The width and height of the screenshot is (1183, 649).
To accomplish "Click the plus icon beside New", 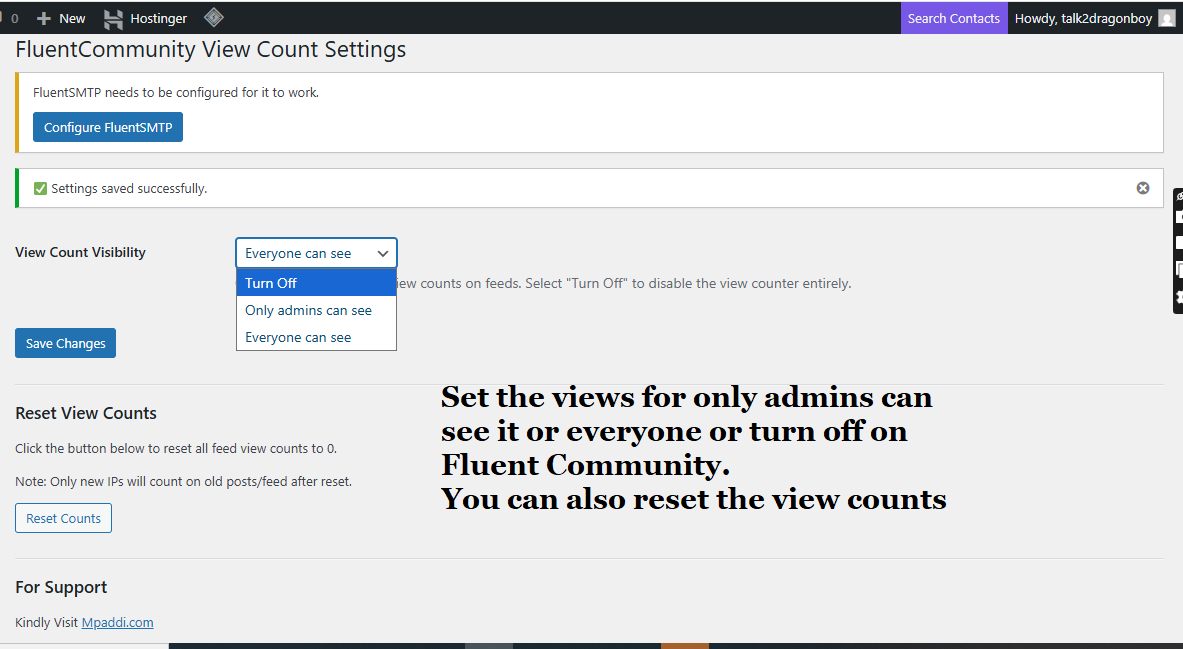I will coord(44,18).
